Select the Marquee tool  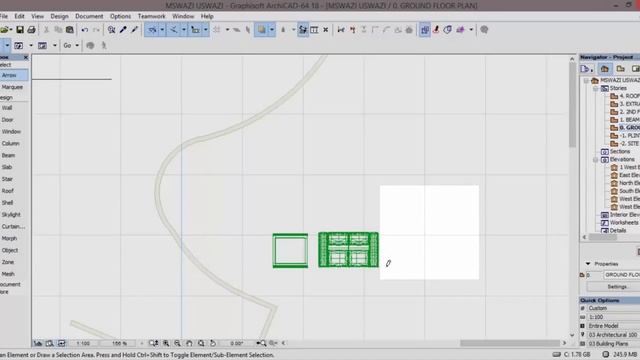click(12, 87)
